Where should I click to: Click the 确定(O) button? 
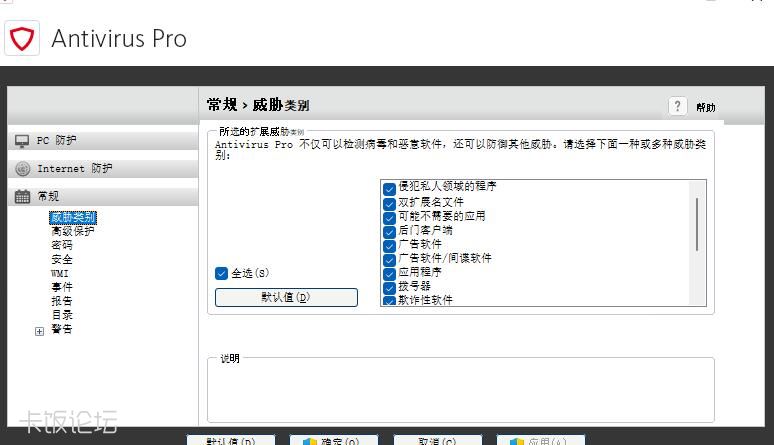334,440
